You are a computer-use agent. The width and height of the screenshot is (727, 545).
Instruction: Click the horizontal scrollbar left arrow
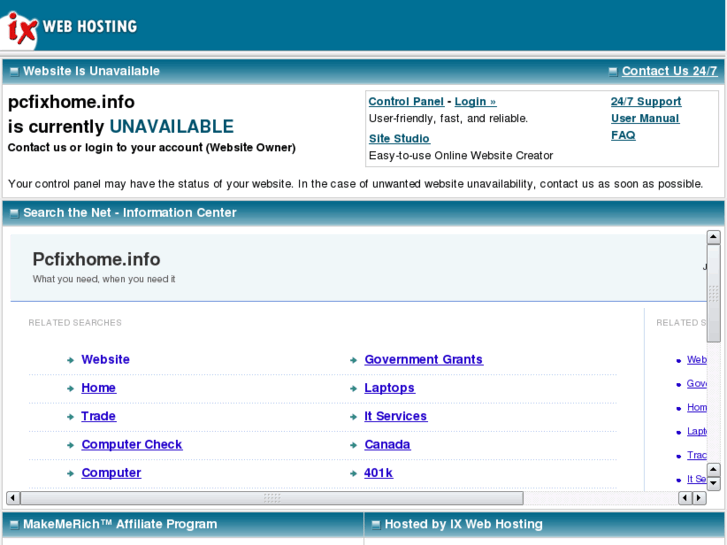pyautogui.click(x=13, y=498)
